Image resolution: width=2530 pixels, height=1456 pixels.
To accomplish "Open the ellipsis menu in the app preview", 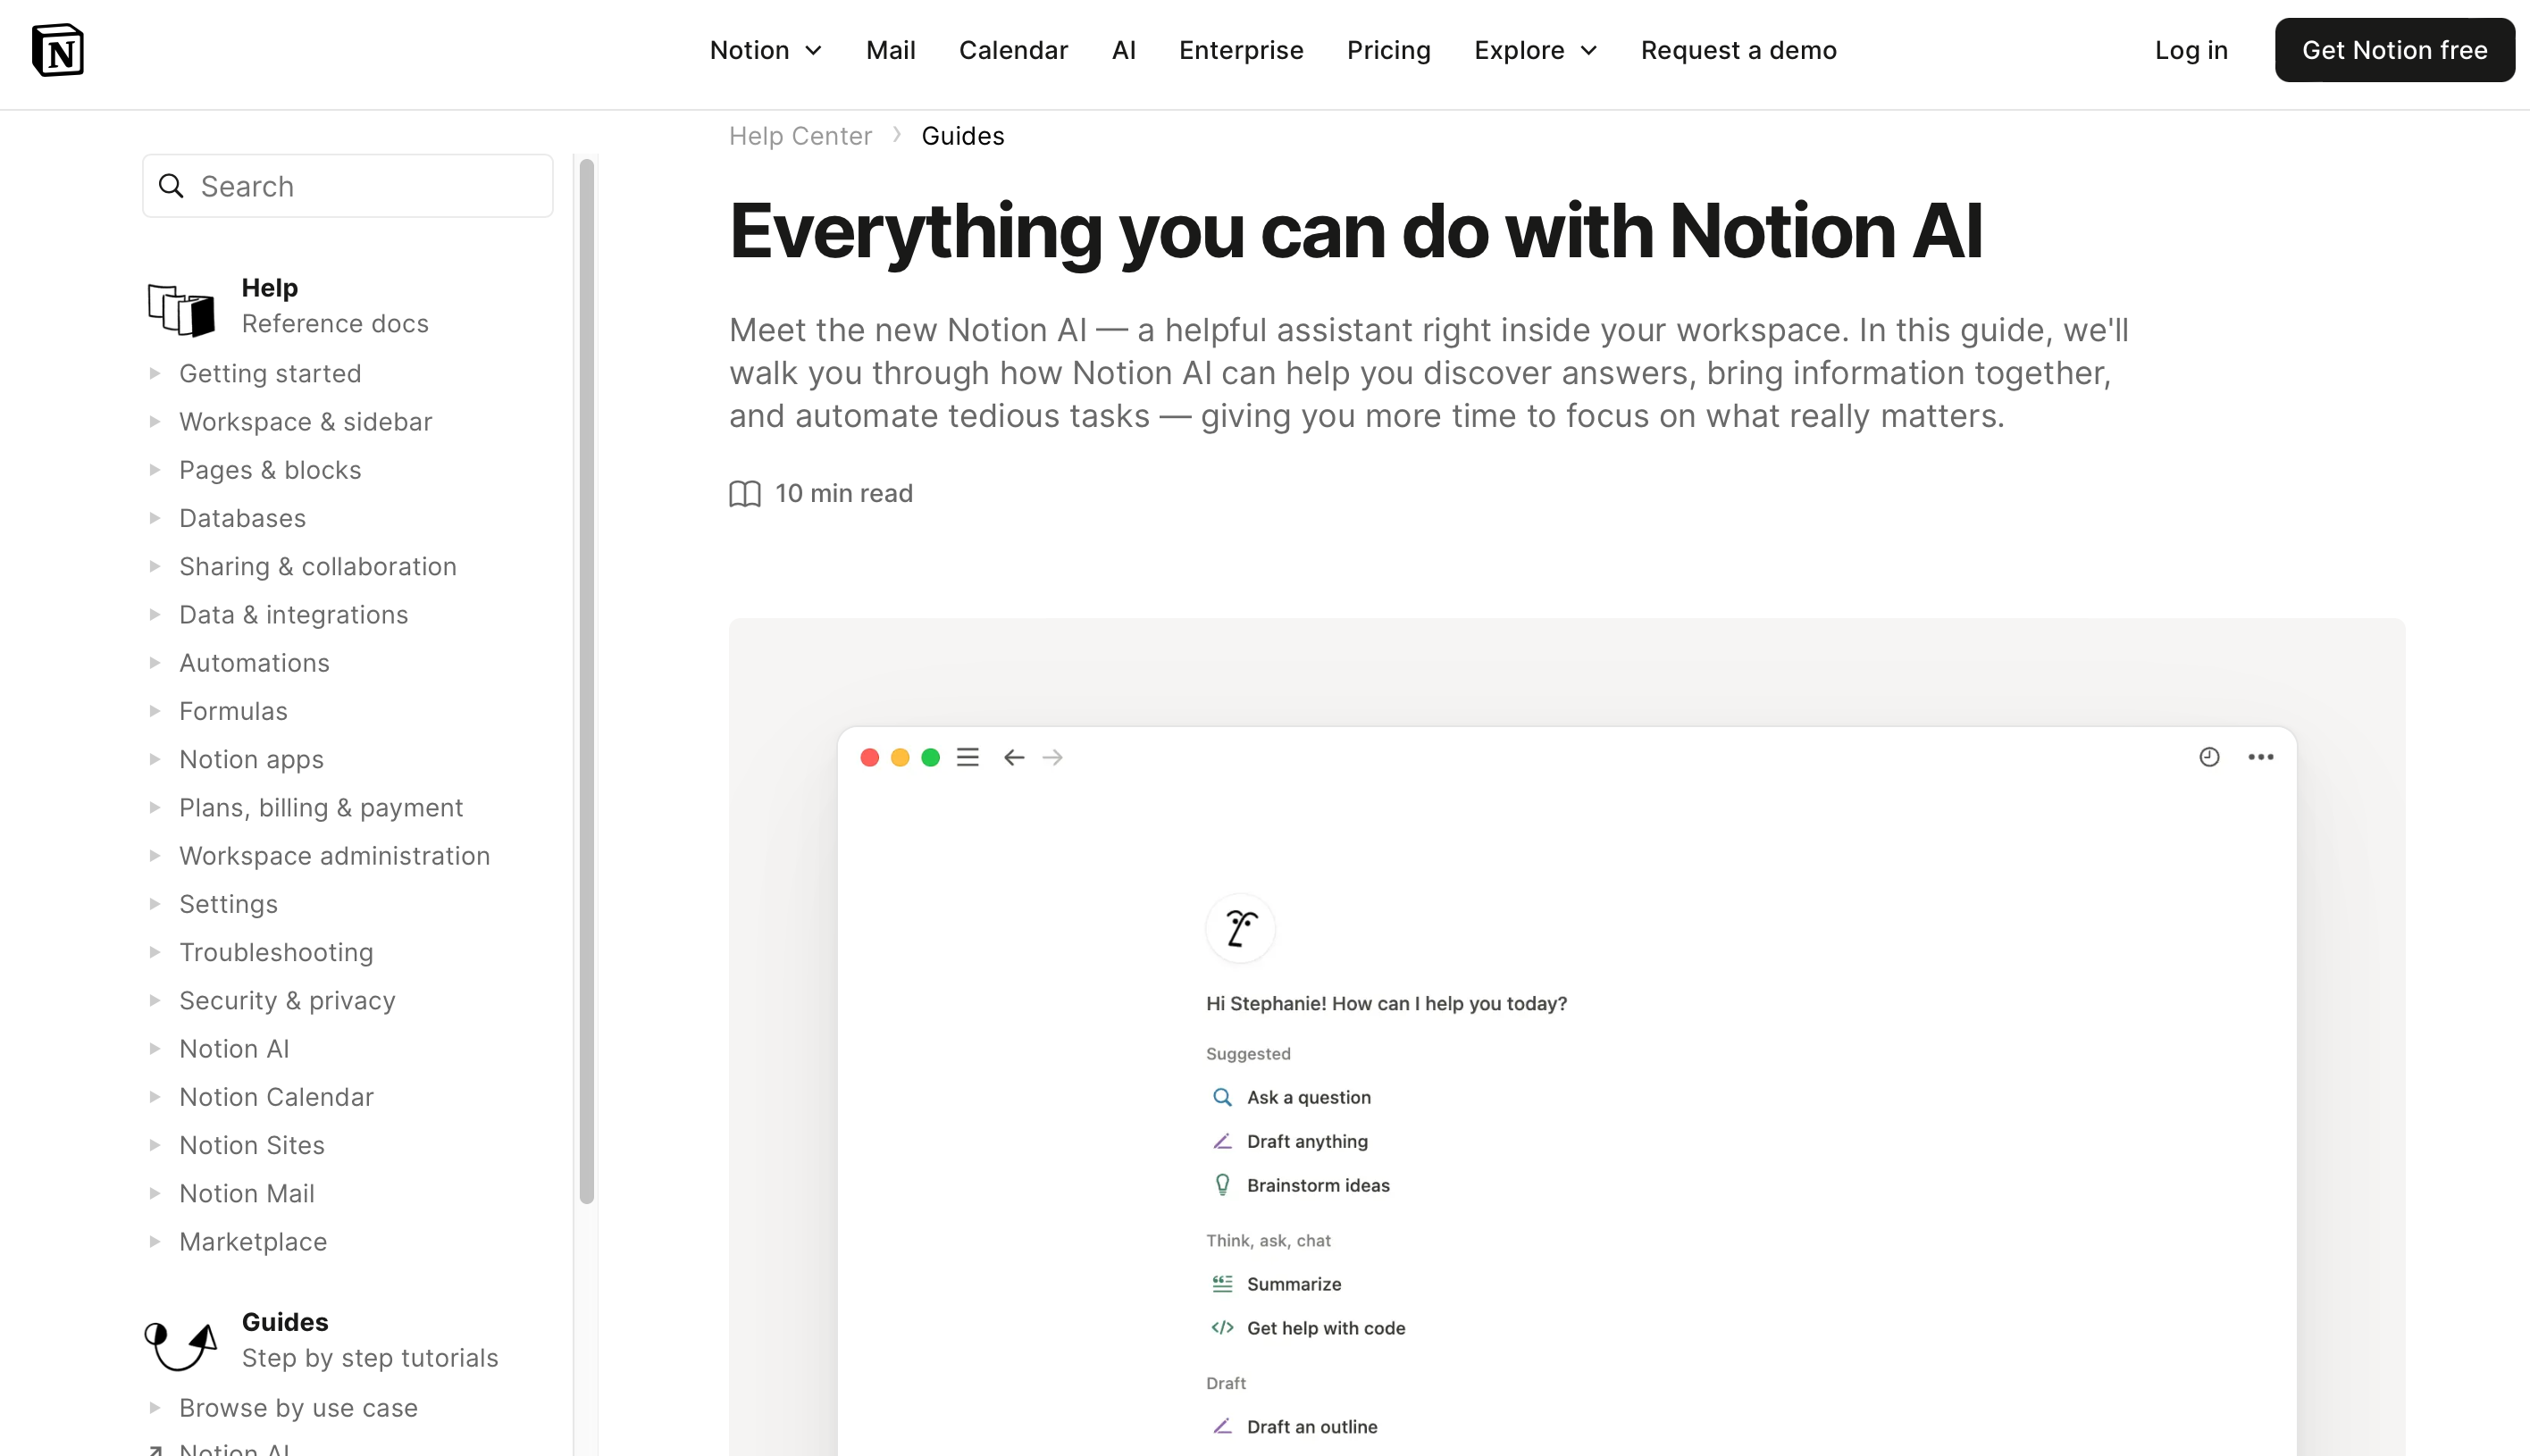I will coord(2262,757).
